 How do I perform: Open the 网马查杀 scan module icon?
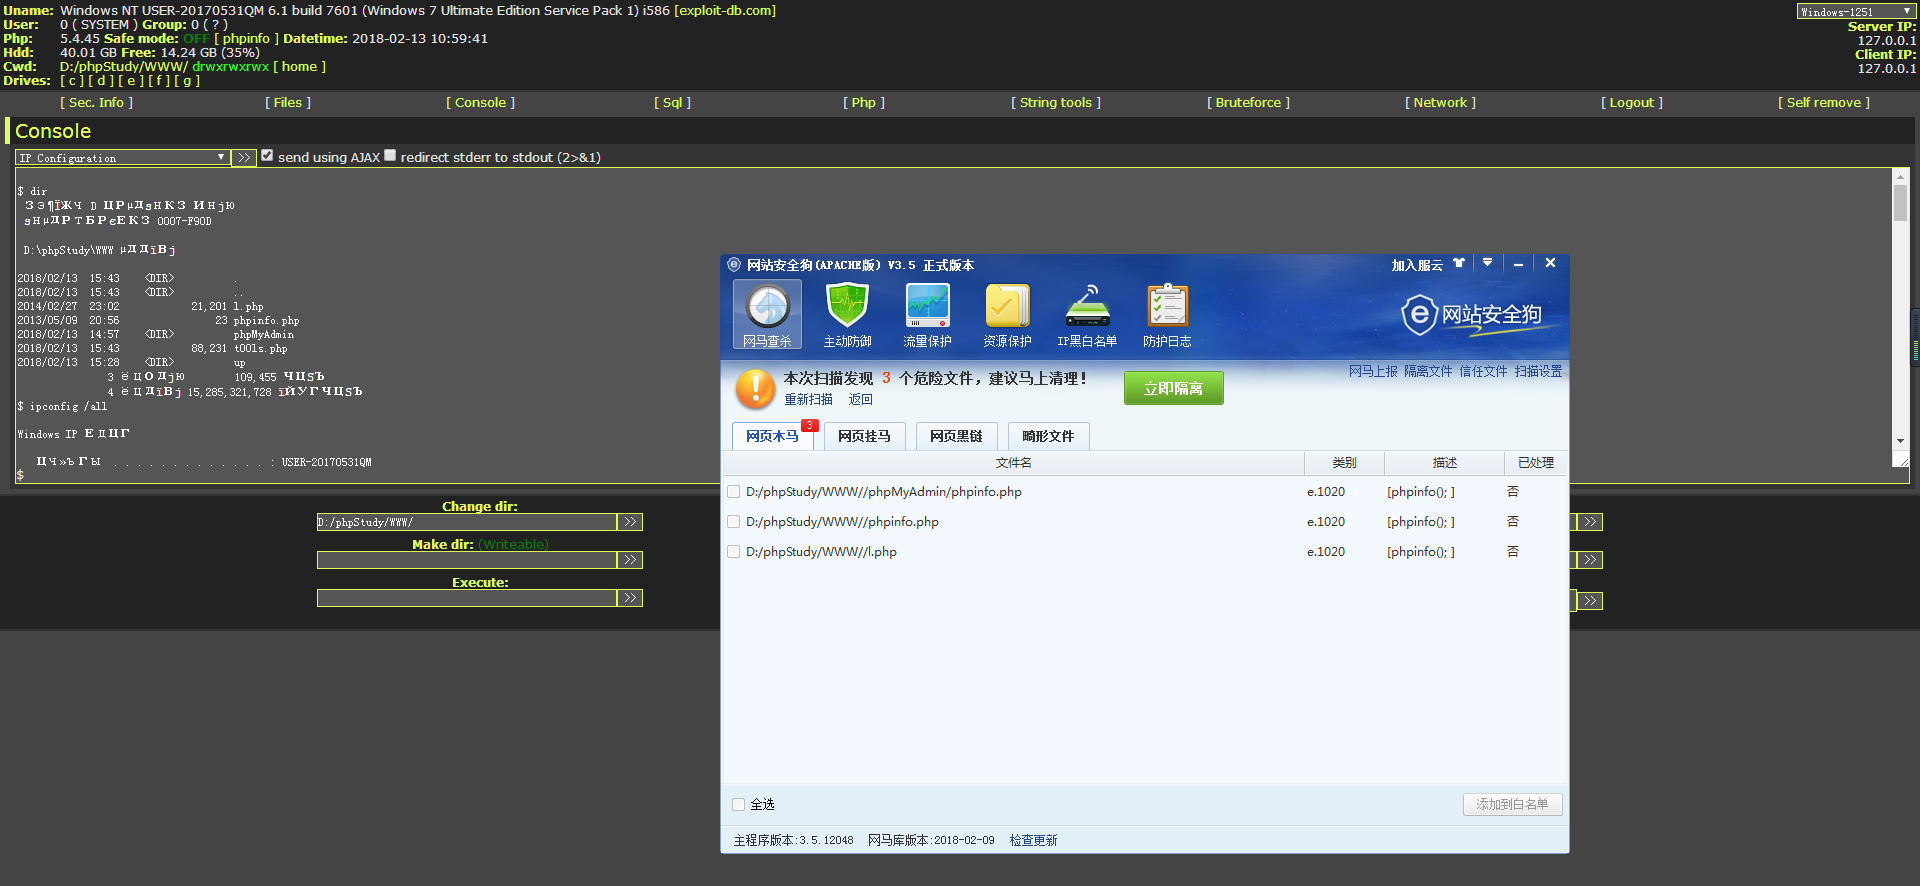(767, 314)
